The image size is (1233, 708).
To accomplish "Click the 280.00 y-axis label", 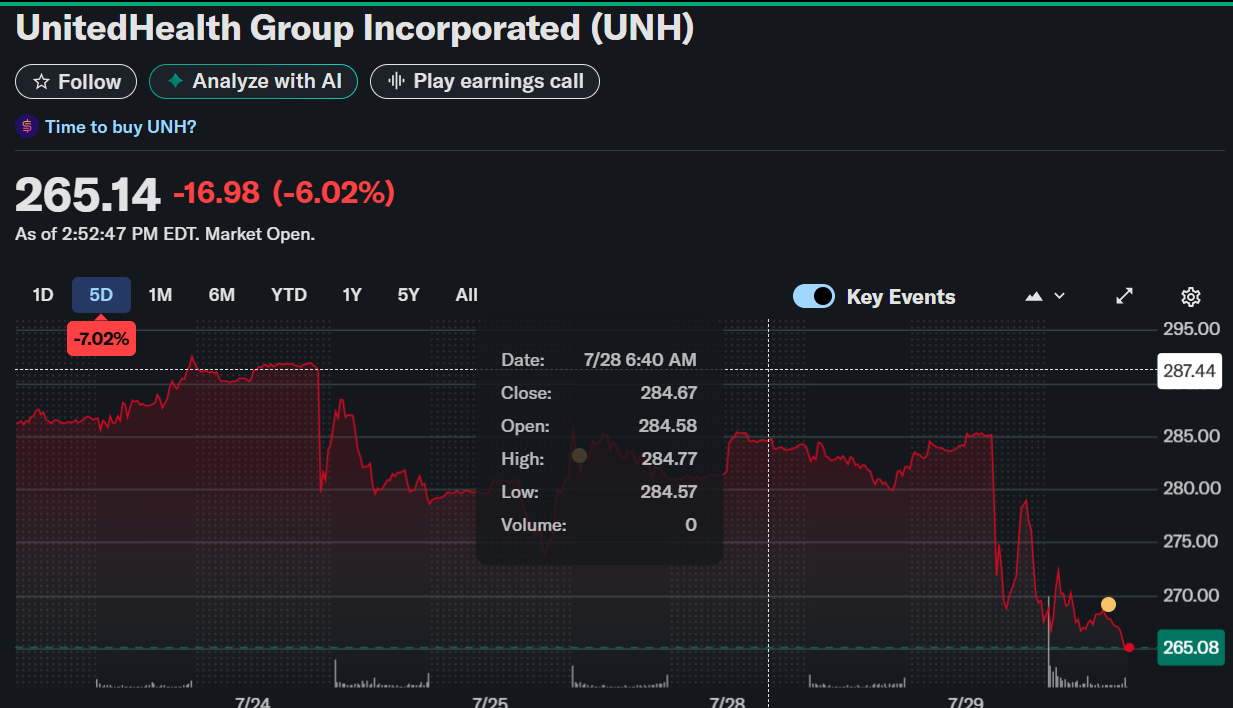I will tap(1191, 488).
